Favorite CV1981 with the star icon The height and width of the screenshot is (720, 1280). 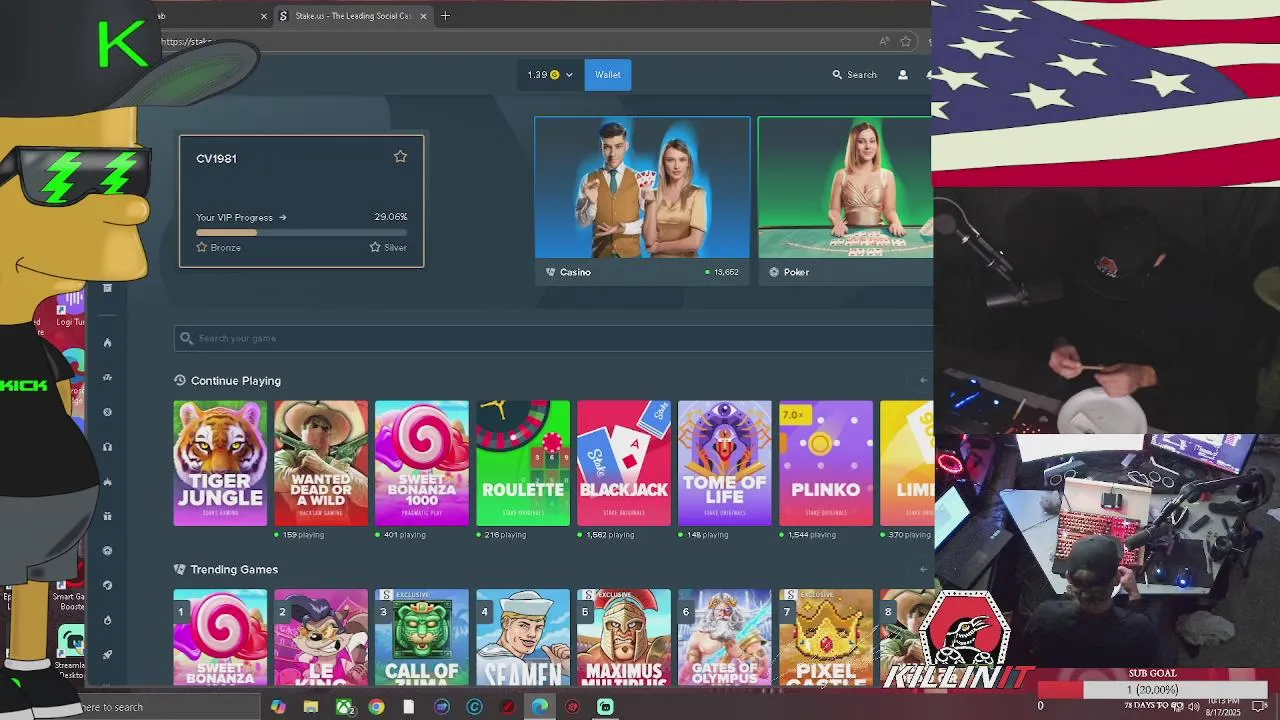click(400, 157)
